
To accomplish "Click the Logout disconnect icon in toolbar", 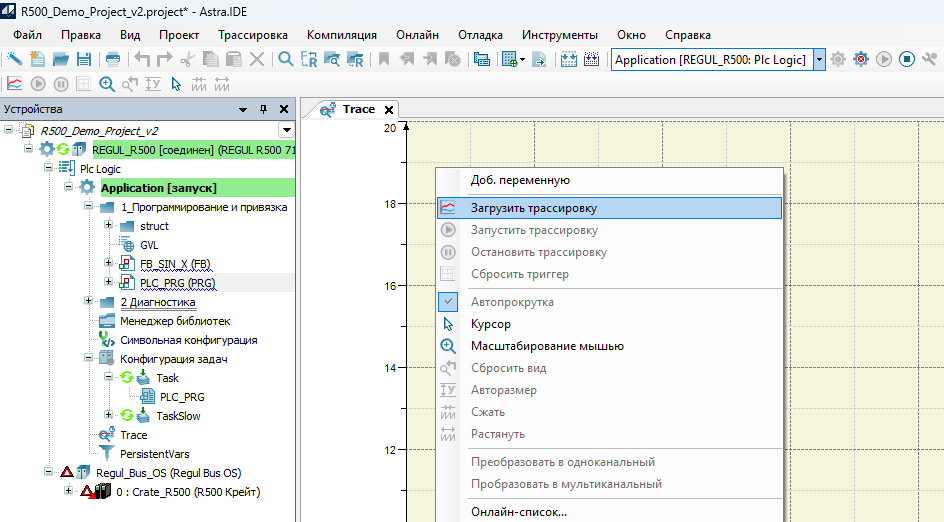I will click(x=861, y=60).
